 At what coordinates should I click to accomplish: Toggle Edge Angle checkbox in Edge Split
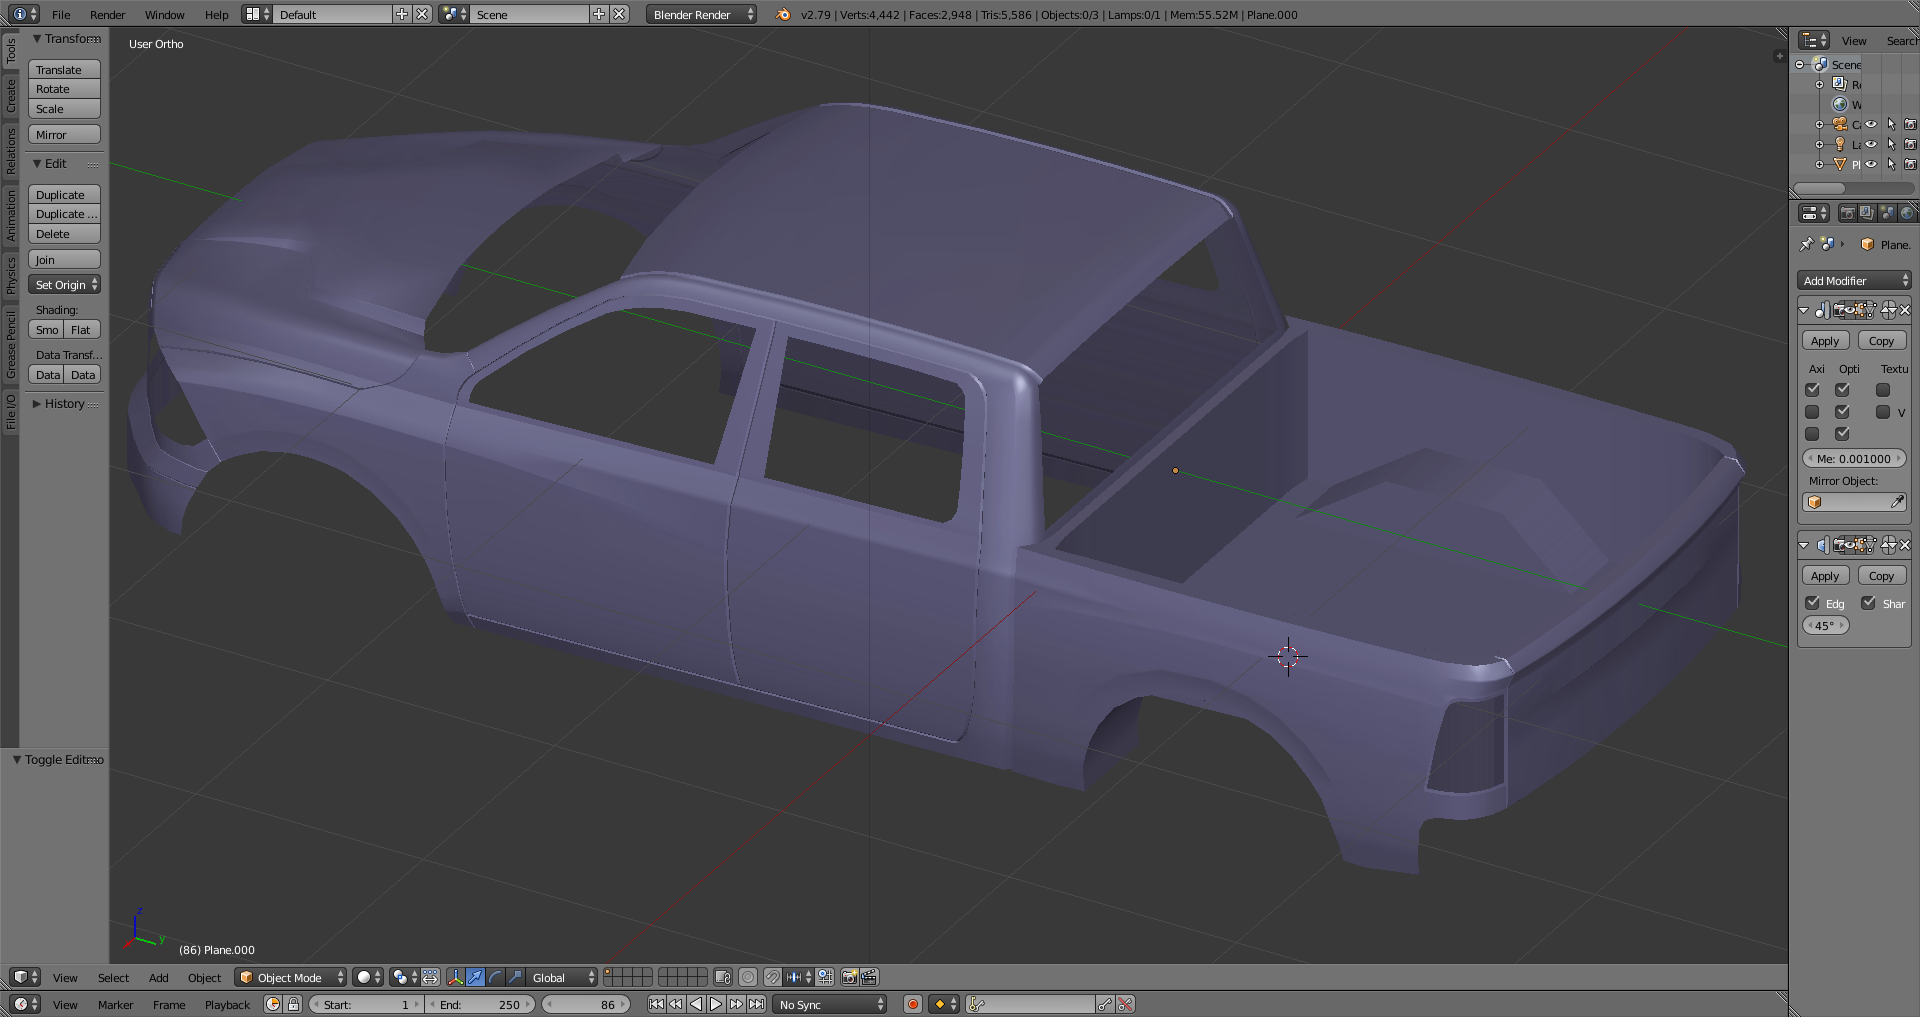[x=1812, y=603]
